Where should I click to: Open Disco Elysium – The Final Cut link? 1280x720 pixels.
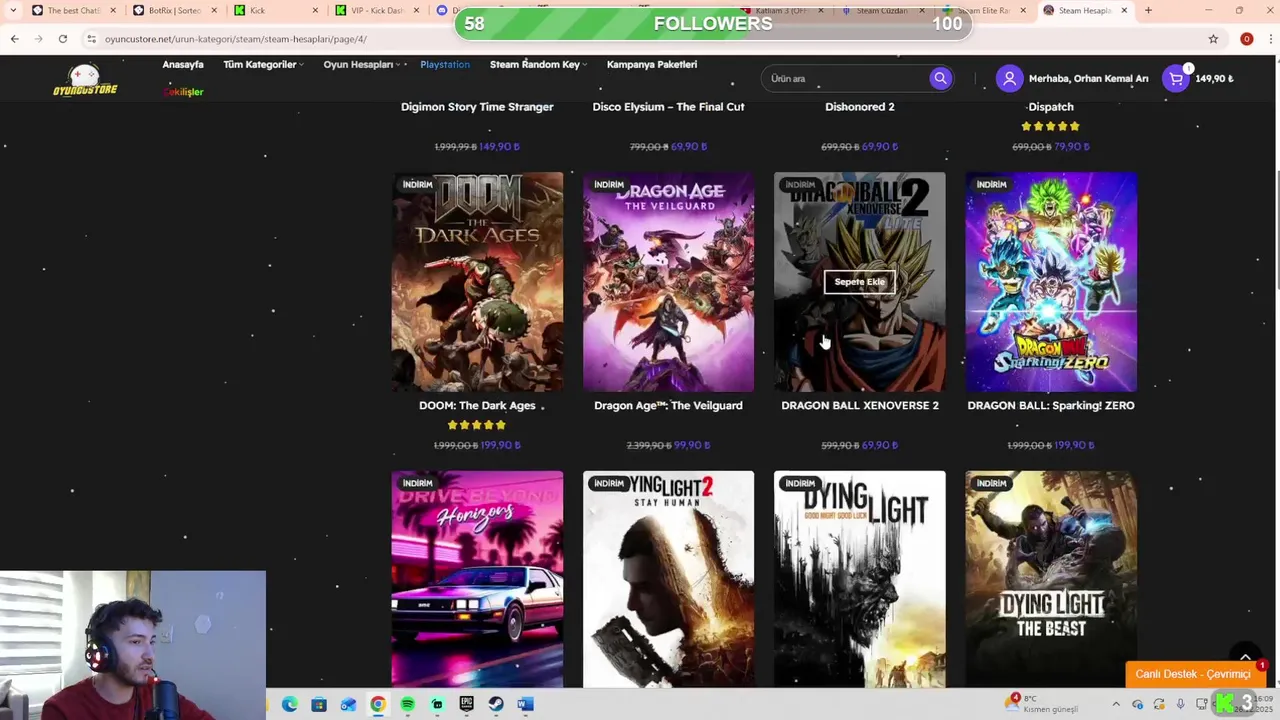(668, 107)
